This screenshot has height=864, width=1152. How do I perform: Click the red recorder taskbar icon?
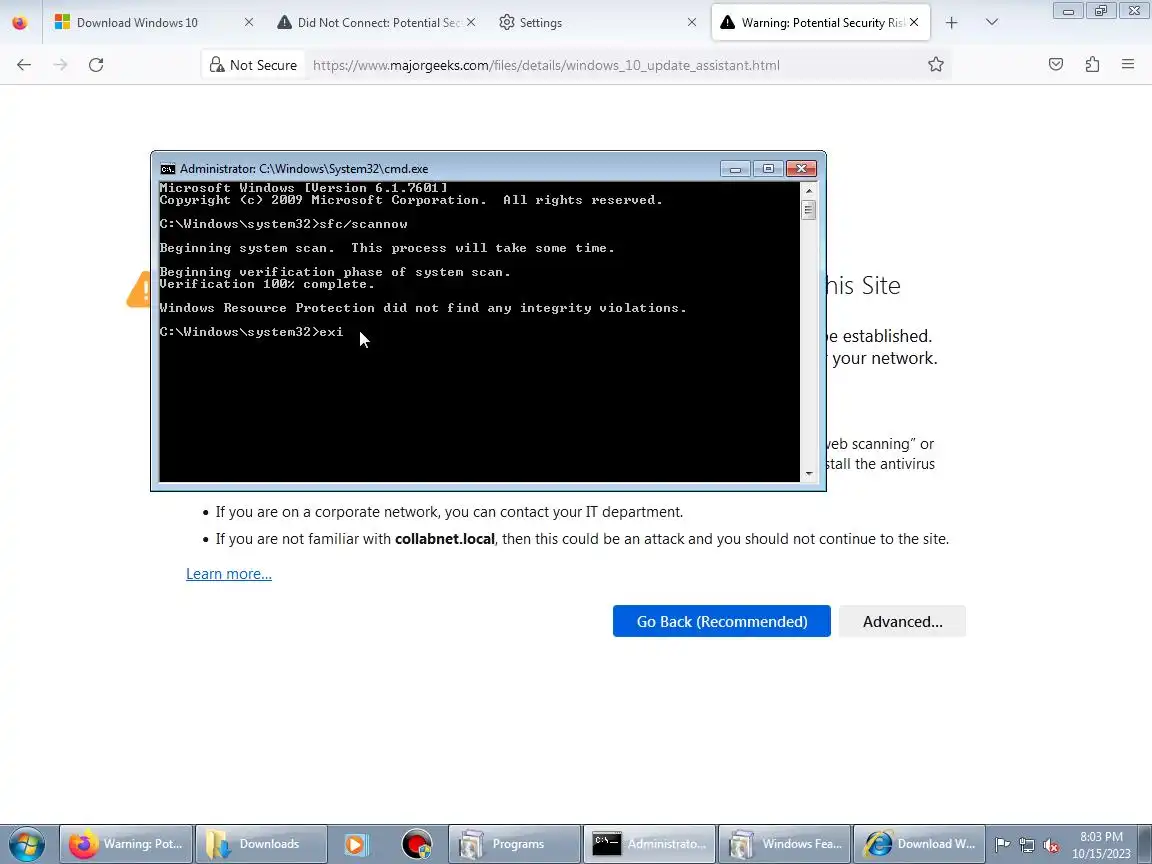tap(417, 844)
